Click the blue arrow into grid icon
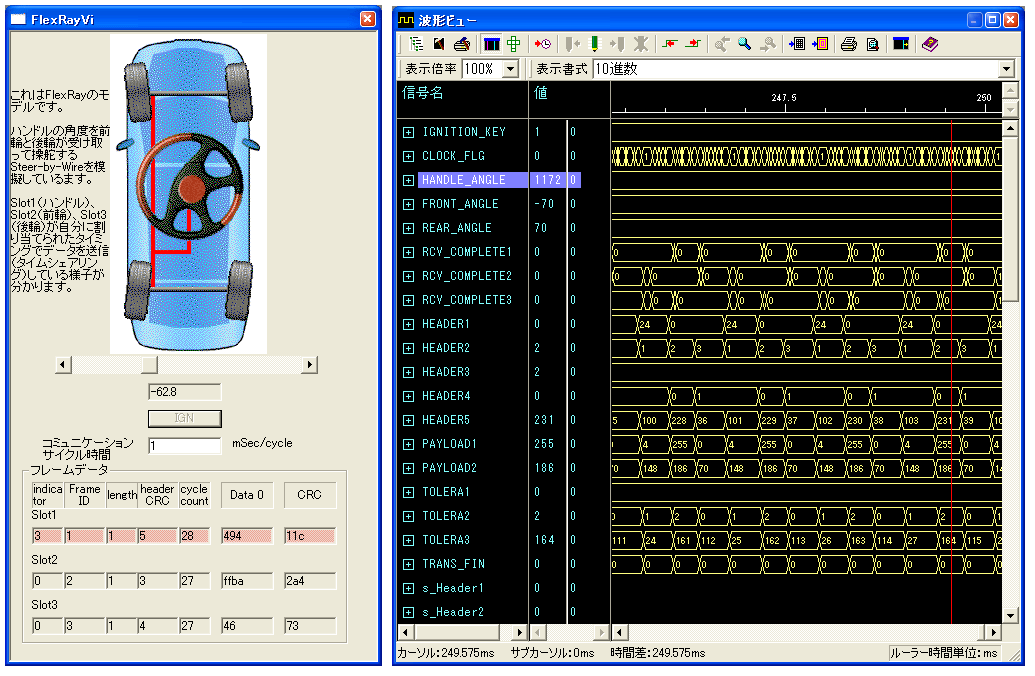1035x676 pixels. pos(797,44)
